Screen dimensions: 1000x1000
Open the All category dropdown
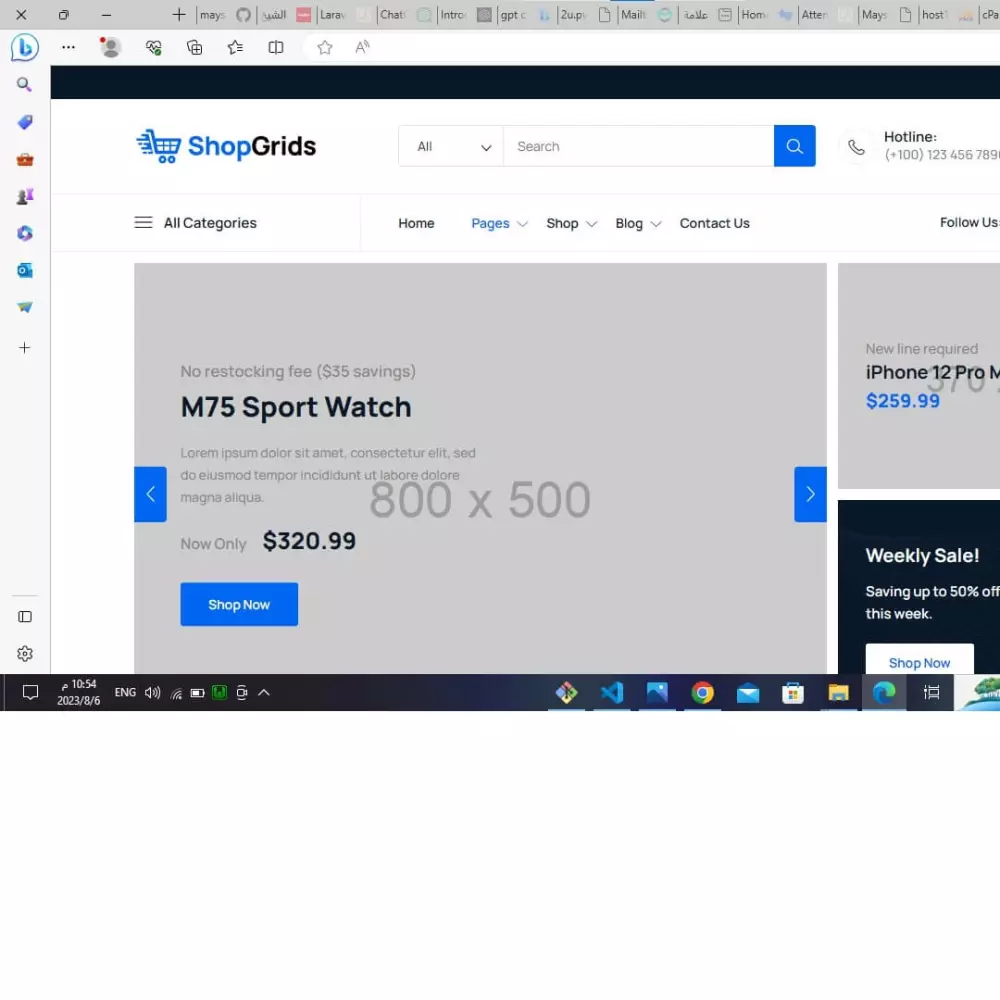click(x=451, y=147)
